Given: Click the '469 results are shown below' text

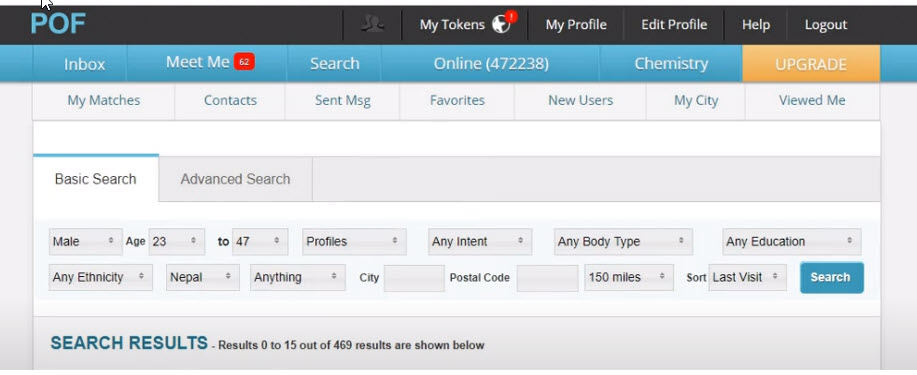Looking at the screenshot, I should (x=409, y=345).
